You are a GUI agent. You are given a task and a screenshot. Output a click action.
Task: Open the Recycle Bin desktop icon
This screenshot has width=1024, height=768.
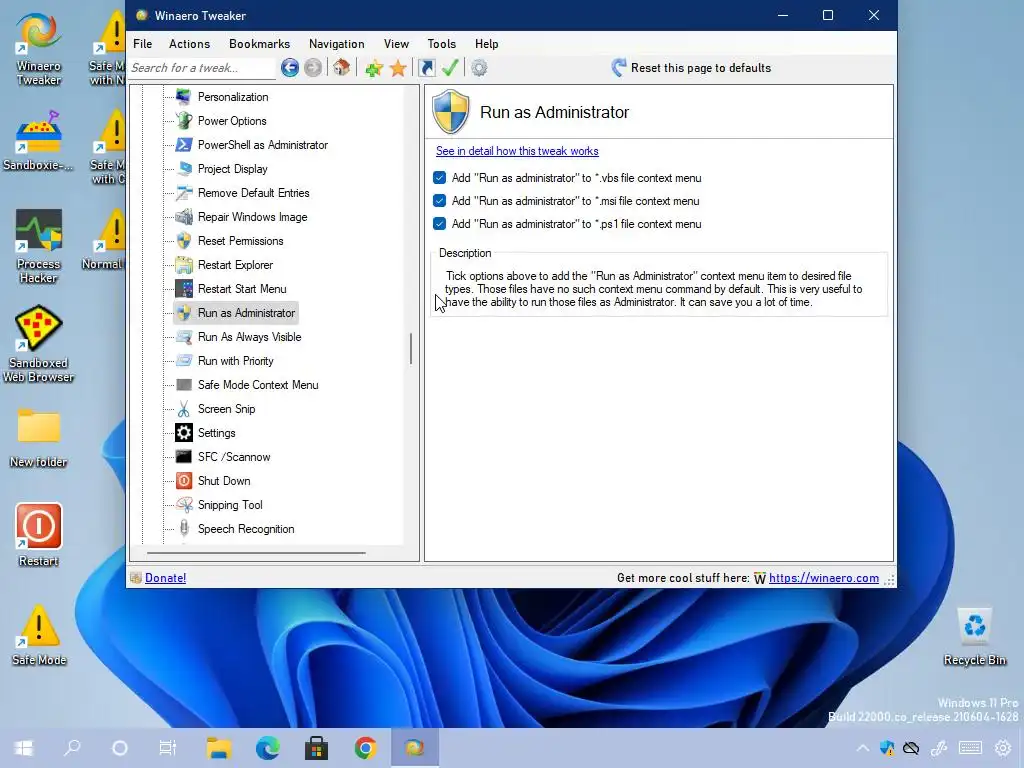click(974, 637)
